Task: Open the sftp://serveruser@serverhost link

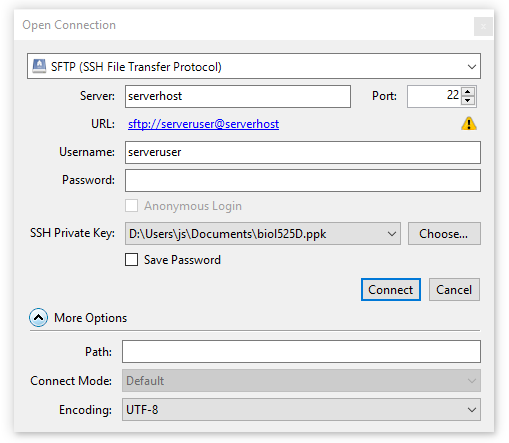Action: pos(203,124)
